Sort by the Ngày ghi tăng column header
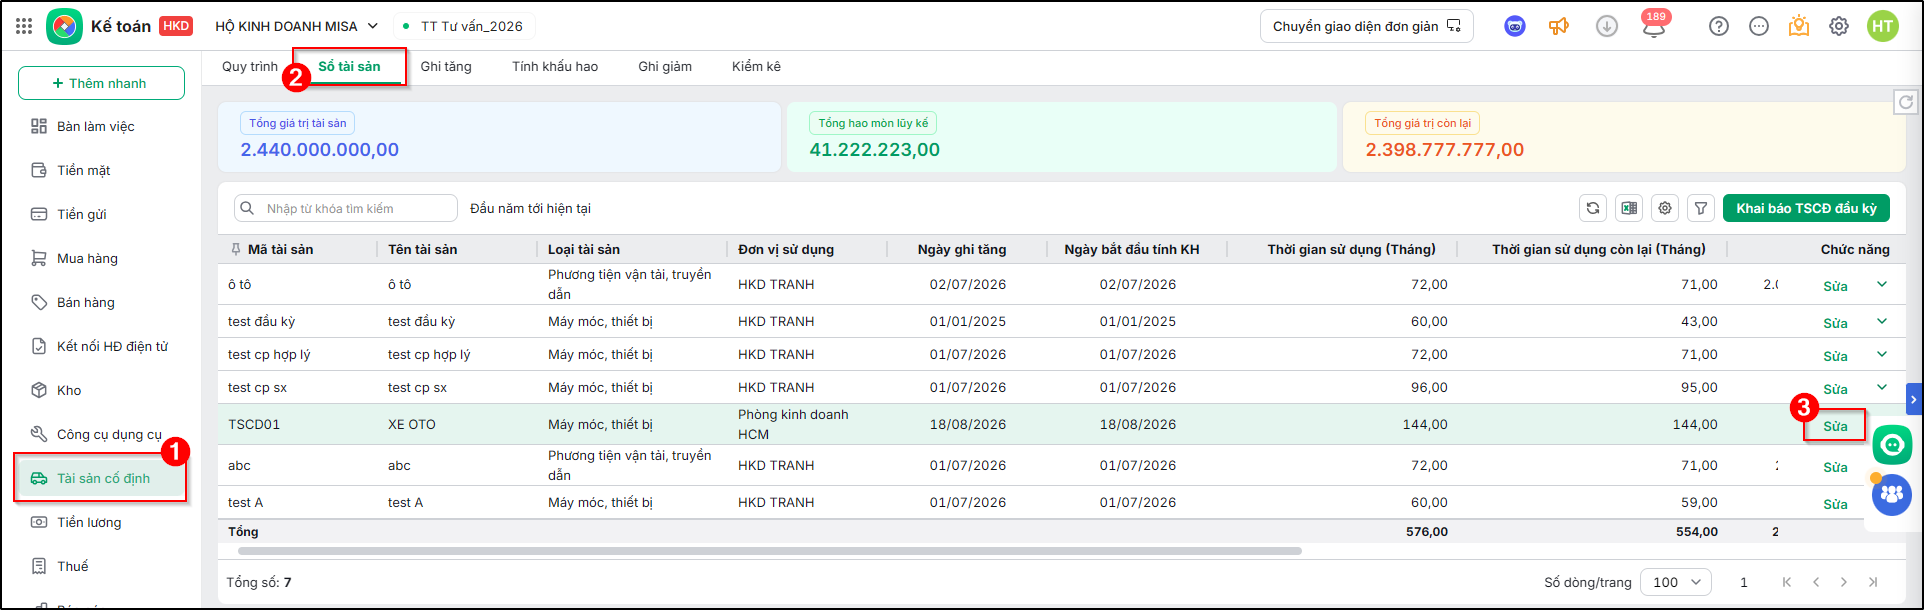The image size is (1924, 610). pyautogui.click(x=962, y=249)
